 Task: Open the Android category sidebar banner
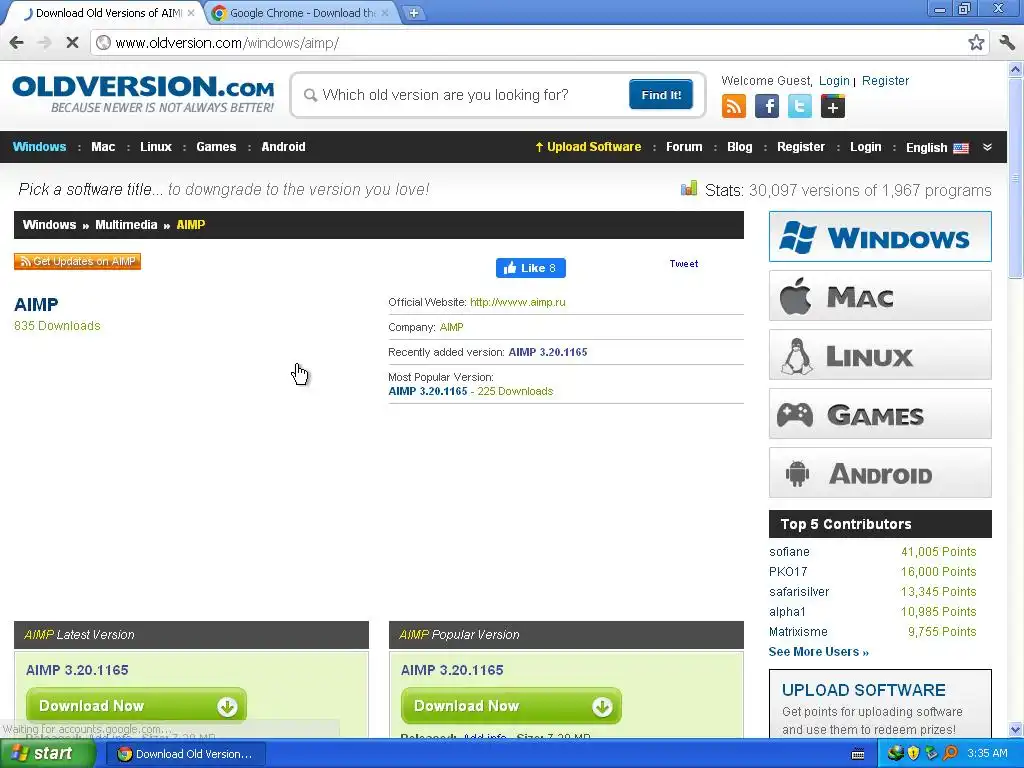(x=880, y=473)
